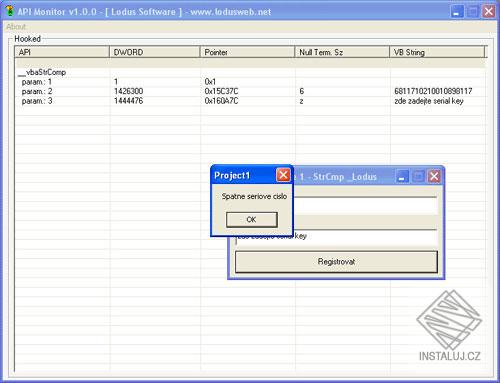The width and height of the screenshot is (500, 383).
Task: Click null-terminated value 6
Action: pos(302,91)
